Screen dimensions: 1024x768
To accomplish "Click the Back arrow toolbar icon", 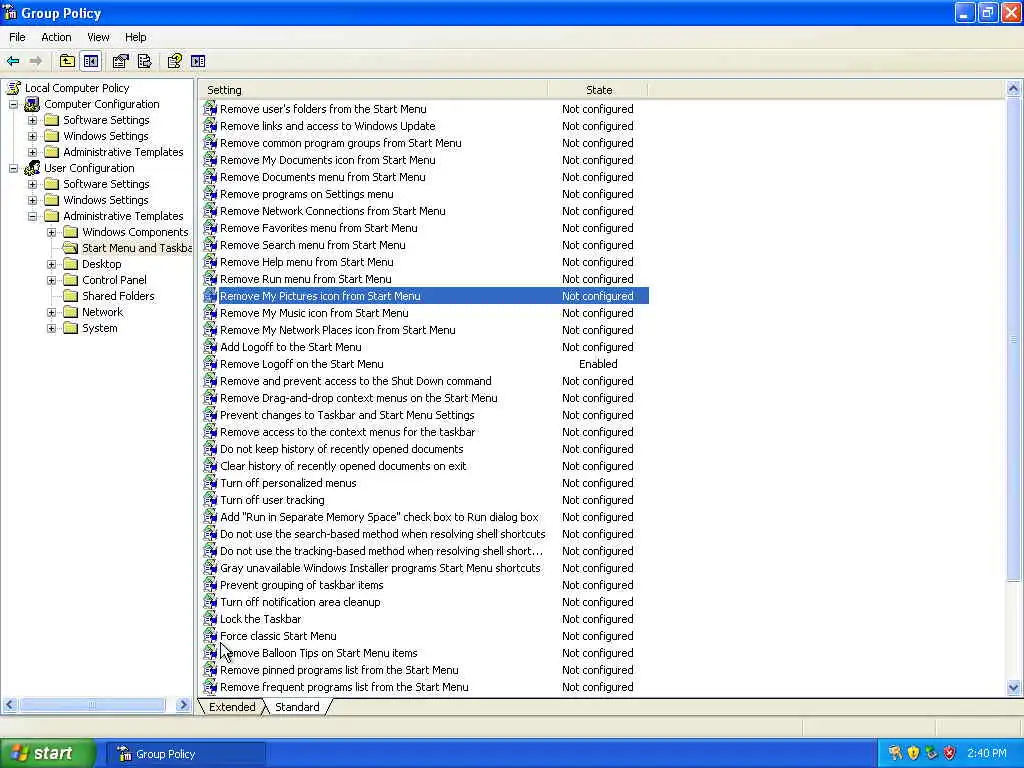I will (13, 61).
